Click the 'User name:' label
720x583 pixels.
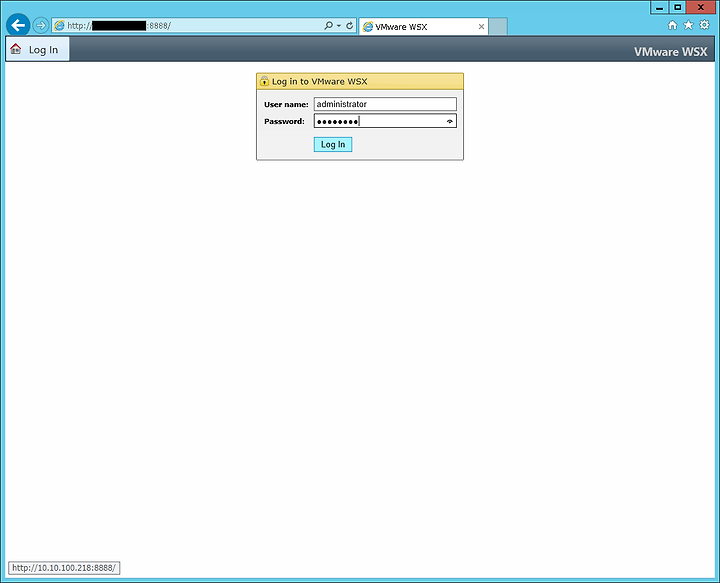[286, 105]
